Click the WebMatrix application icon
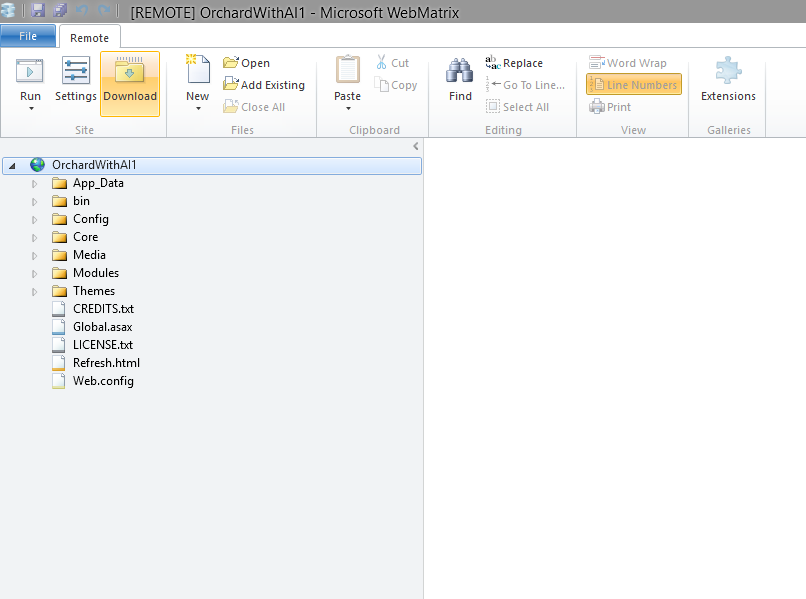Viewport: 806px width, 599px height. tap(8, 10)
